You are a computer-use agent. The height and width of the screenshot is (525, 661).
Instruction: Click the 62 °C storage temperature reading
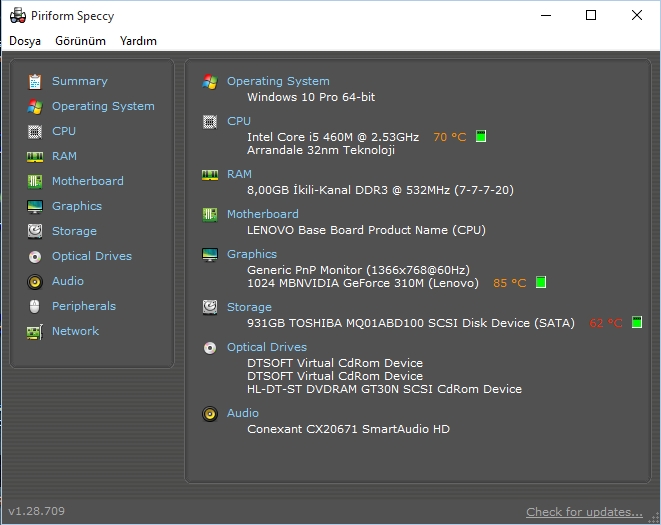coord(606,323)
